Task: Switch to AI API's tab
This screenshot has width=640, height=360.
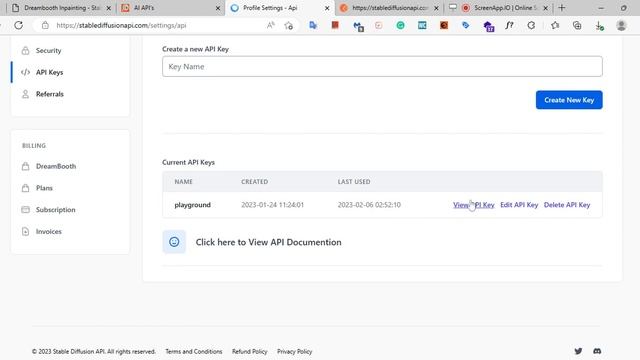Action: (171, 8)
